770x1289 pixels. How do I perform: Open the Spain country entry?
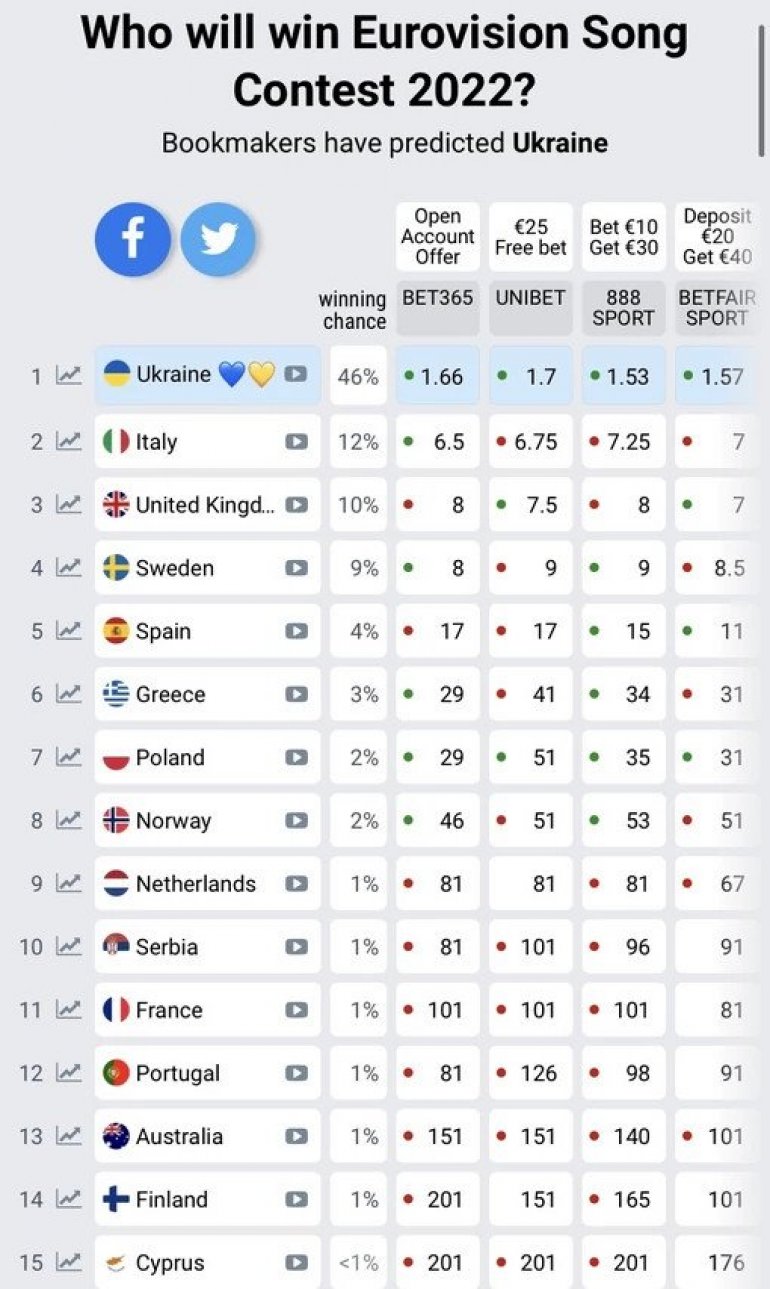pyautogui.click(x=207, y=631)
